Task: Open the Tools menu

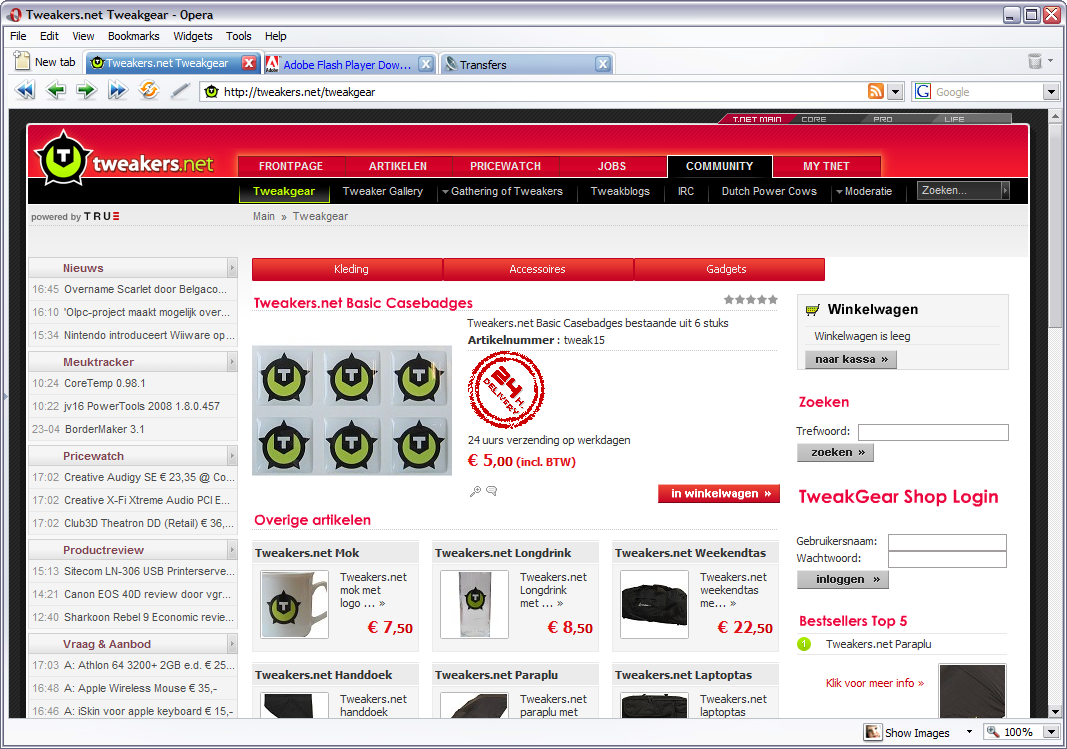Action: (239, 36)
